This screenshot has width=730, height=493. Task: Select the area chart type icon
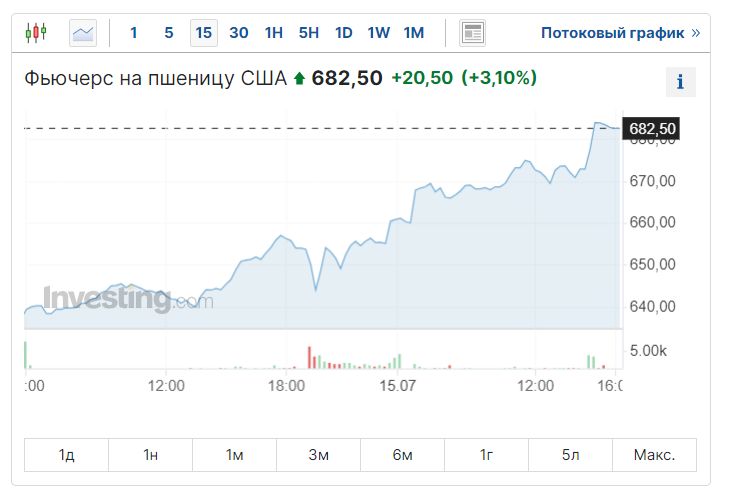click(83, 33)
